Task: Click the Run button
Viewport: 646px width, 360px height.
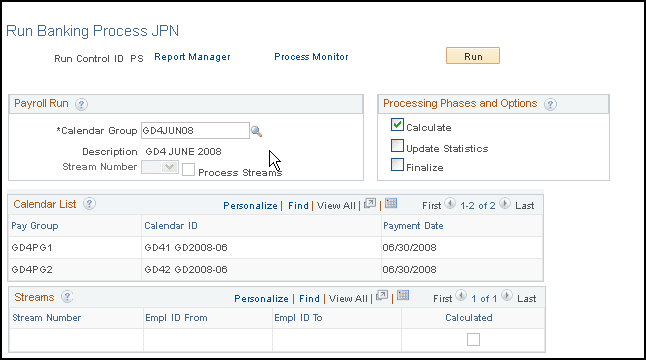Action: (x=473, y=56)
